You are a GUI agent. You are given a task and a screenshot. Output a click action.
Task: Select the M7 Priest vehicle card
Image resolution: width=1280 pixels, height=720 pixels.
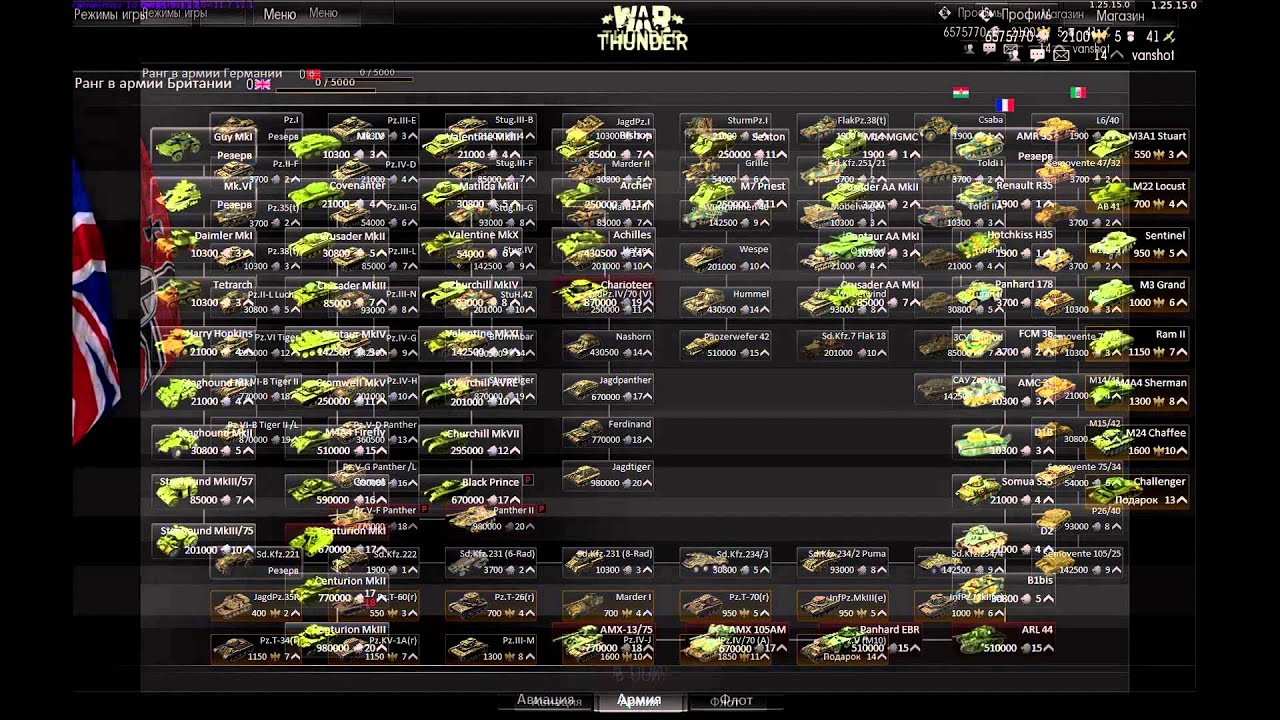(739, 195)
